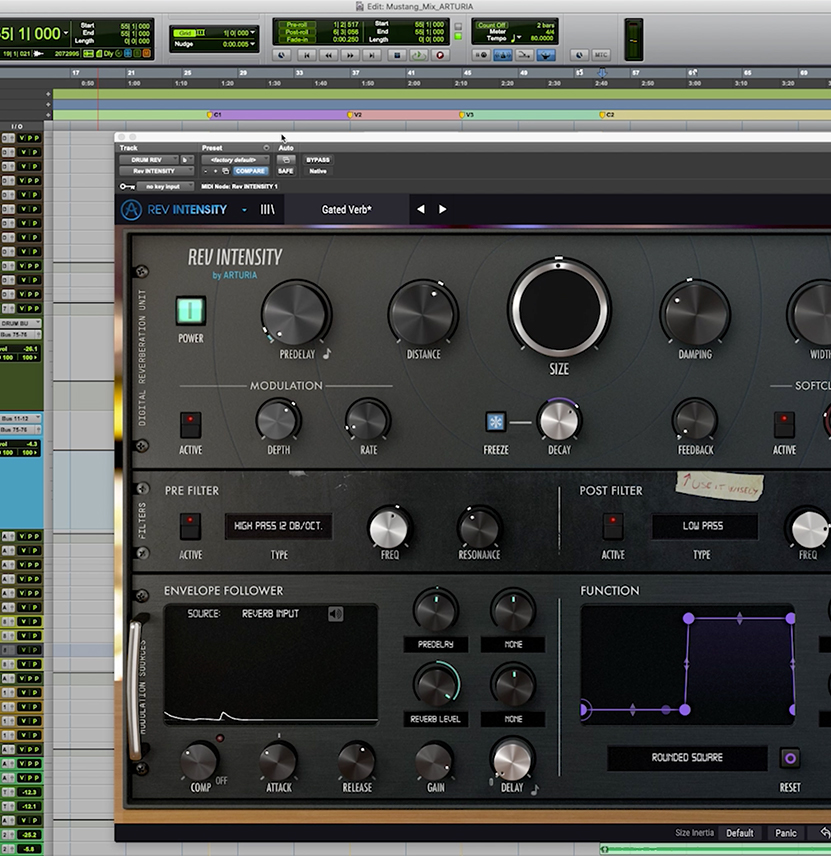This screenshot has height=856, width=831.
Task: Toggle plugin BYPASS button
Action: pos(318,160)
